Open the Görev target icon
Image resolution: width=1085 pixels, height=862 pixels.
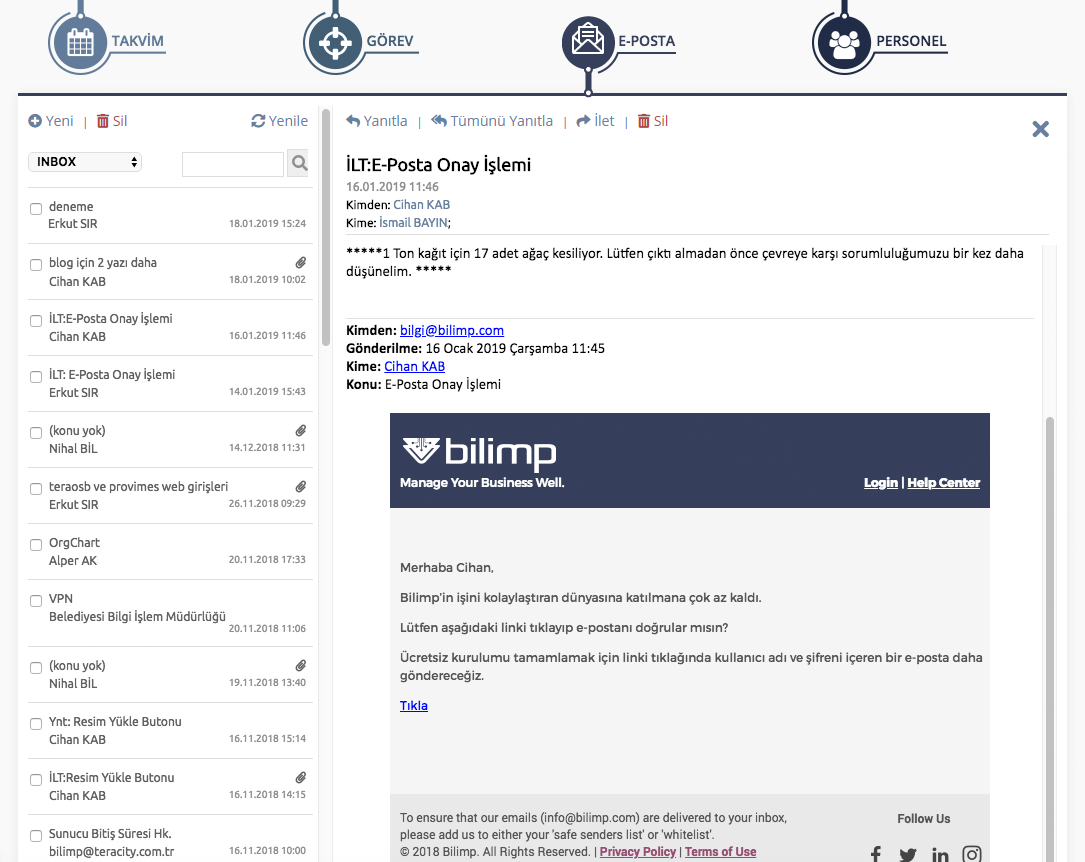click(x=333, y=43)
